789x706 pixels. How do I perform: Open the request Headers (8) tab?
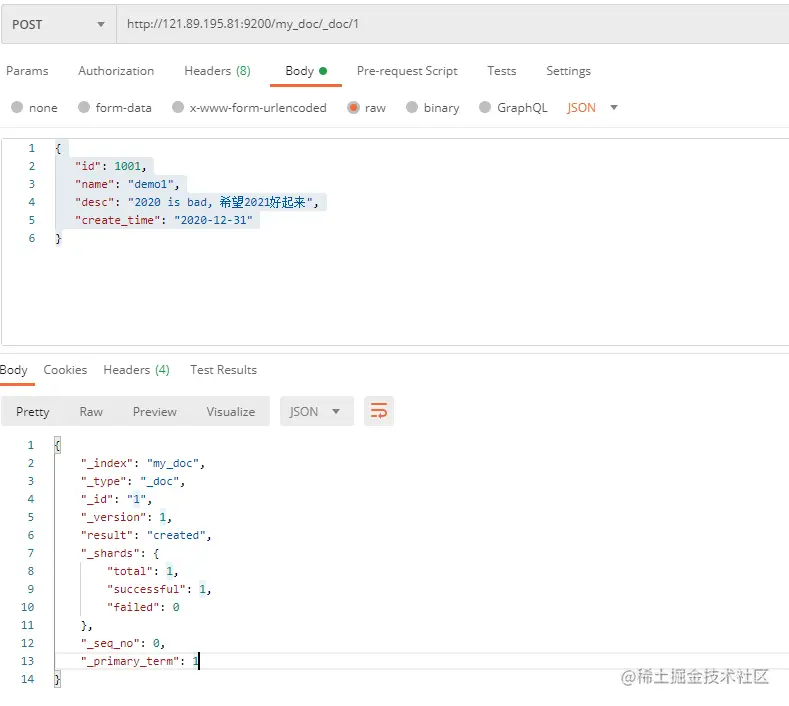click(x=217, y=71)
